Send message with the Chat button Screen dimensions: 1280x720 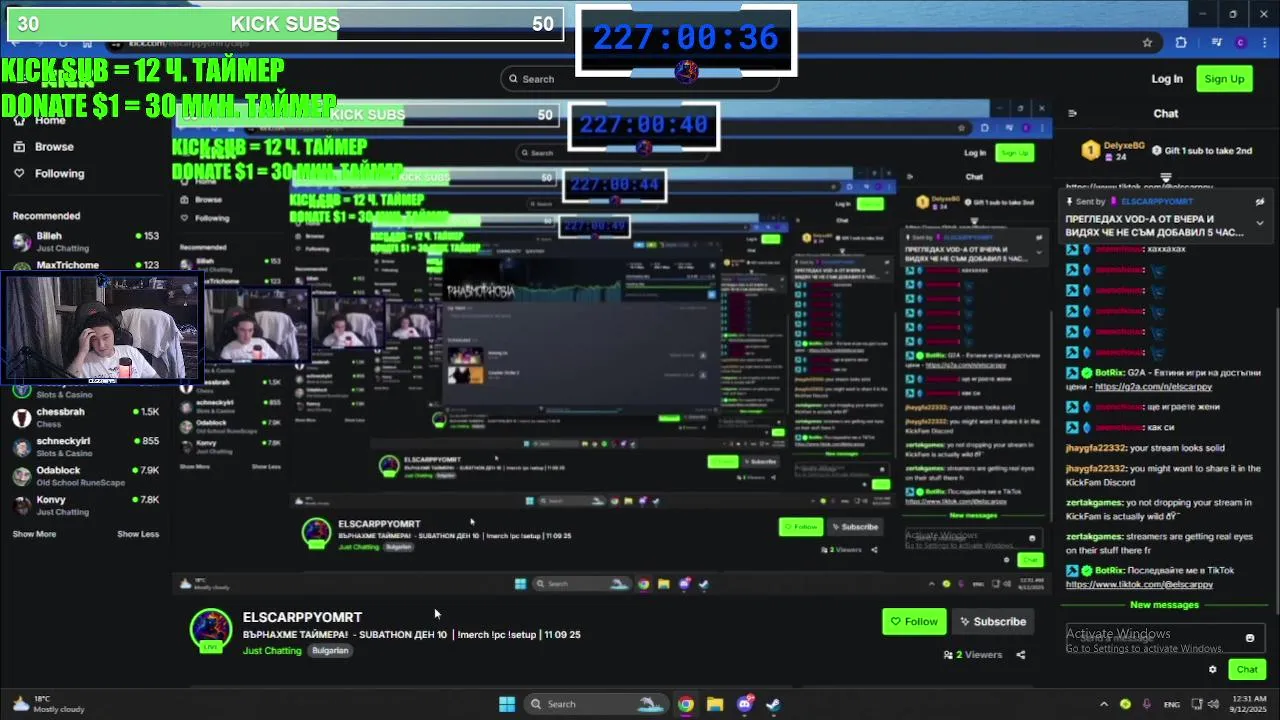point(1247,670)
